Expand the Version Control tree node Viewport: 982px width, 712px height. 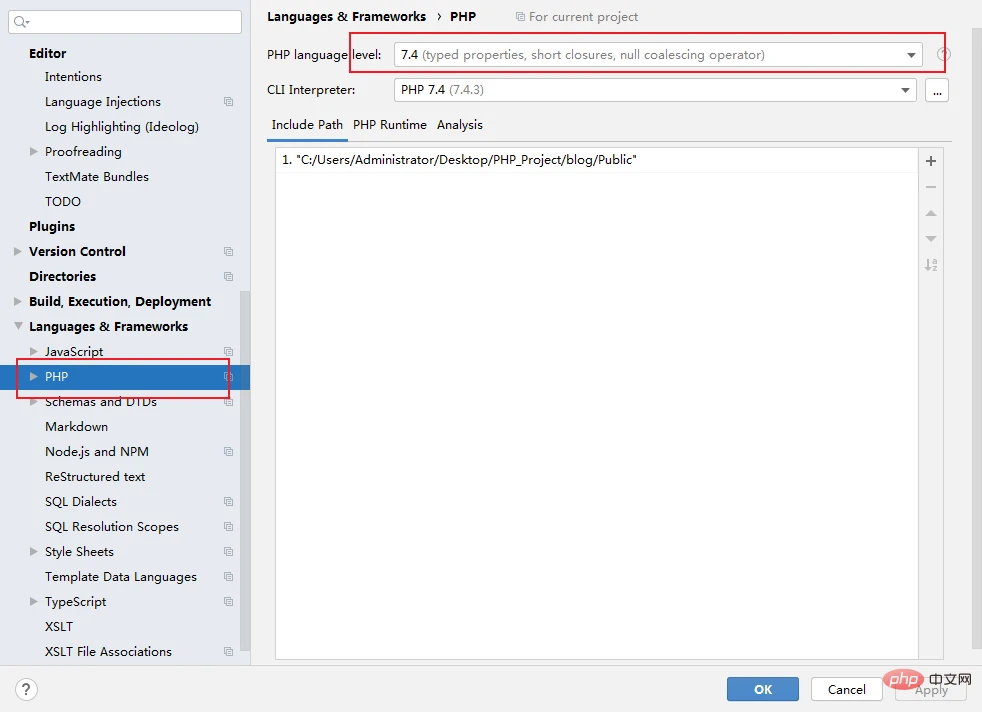[18, 252]
